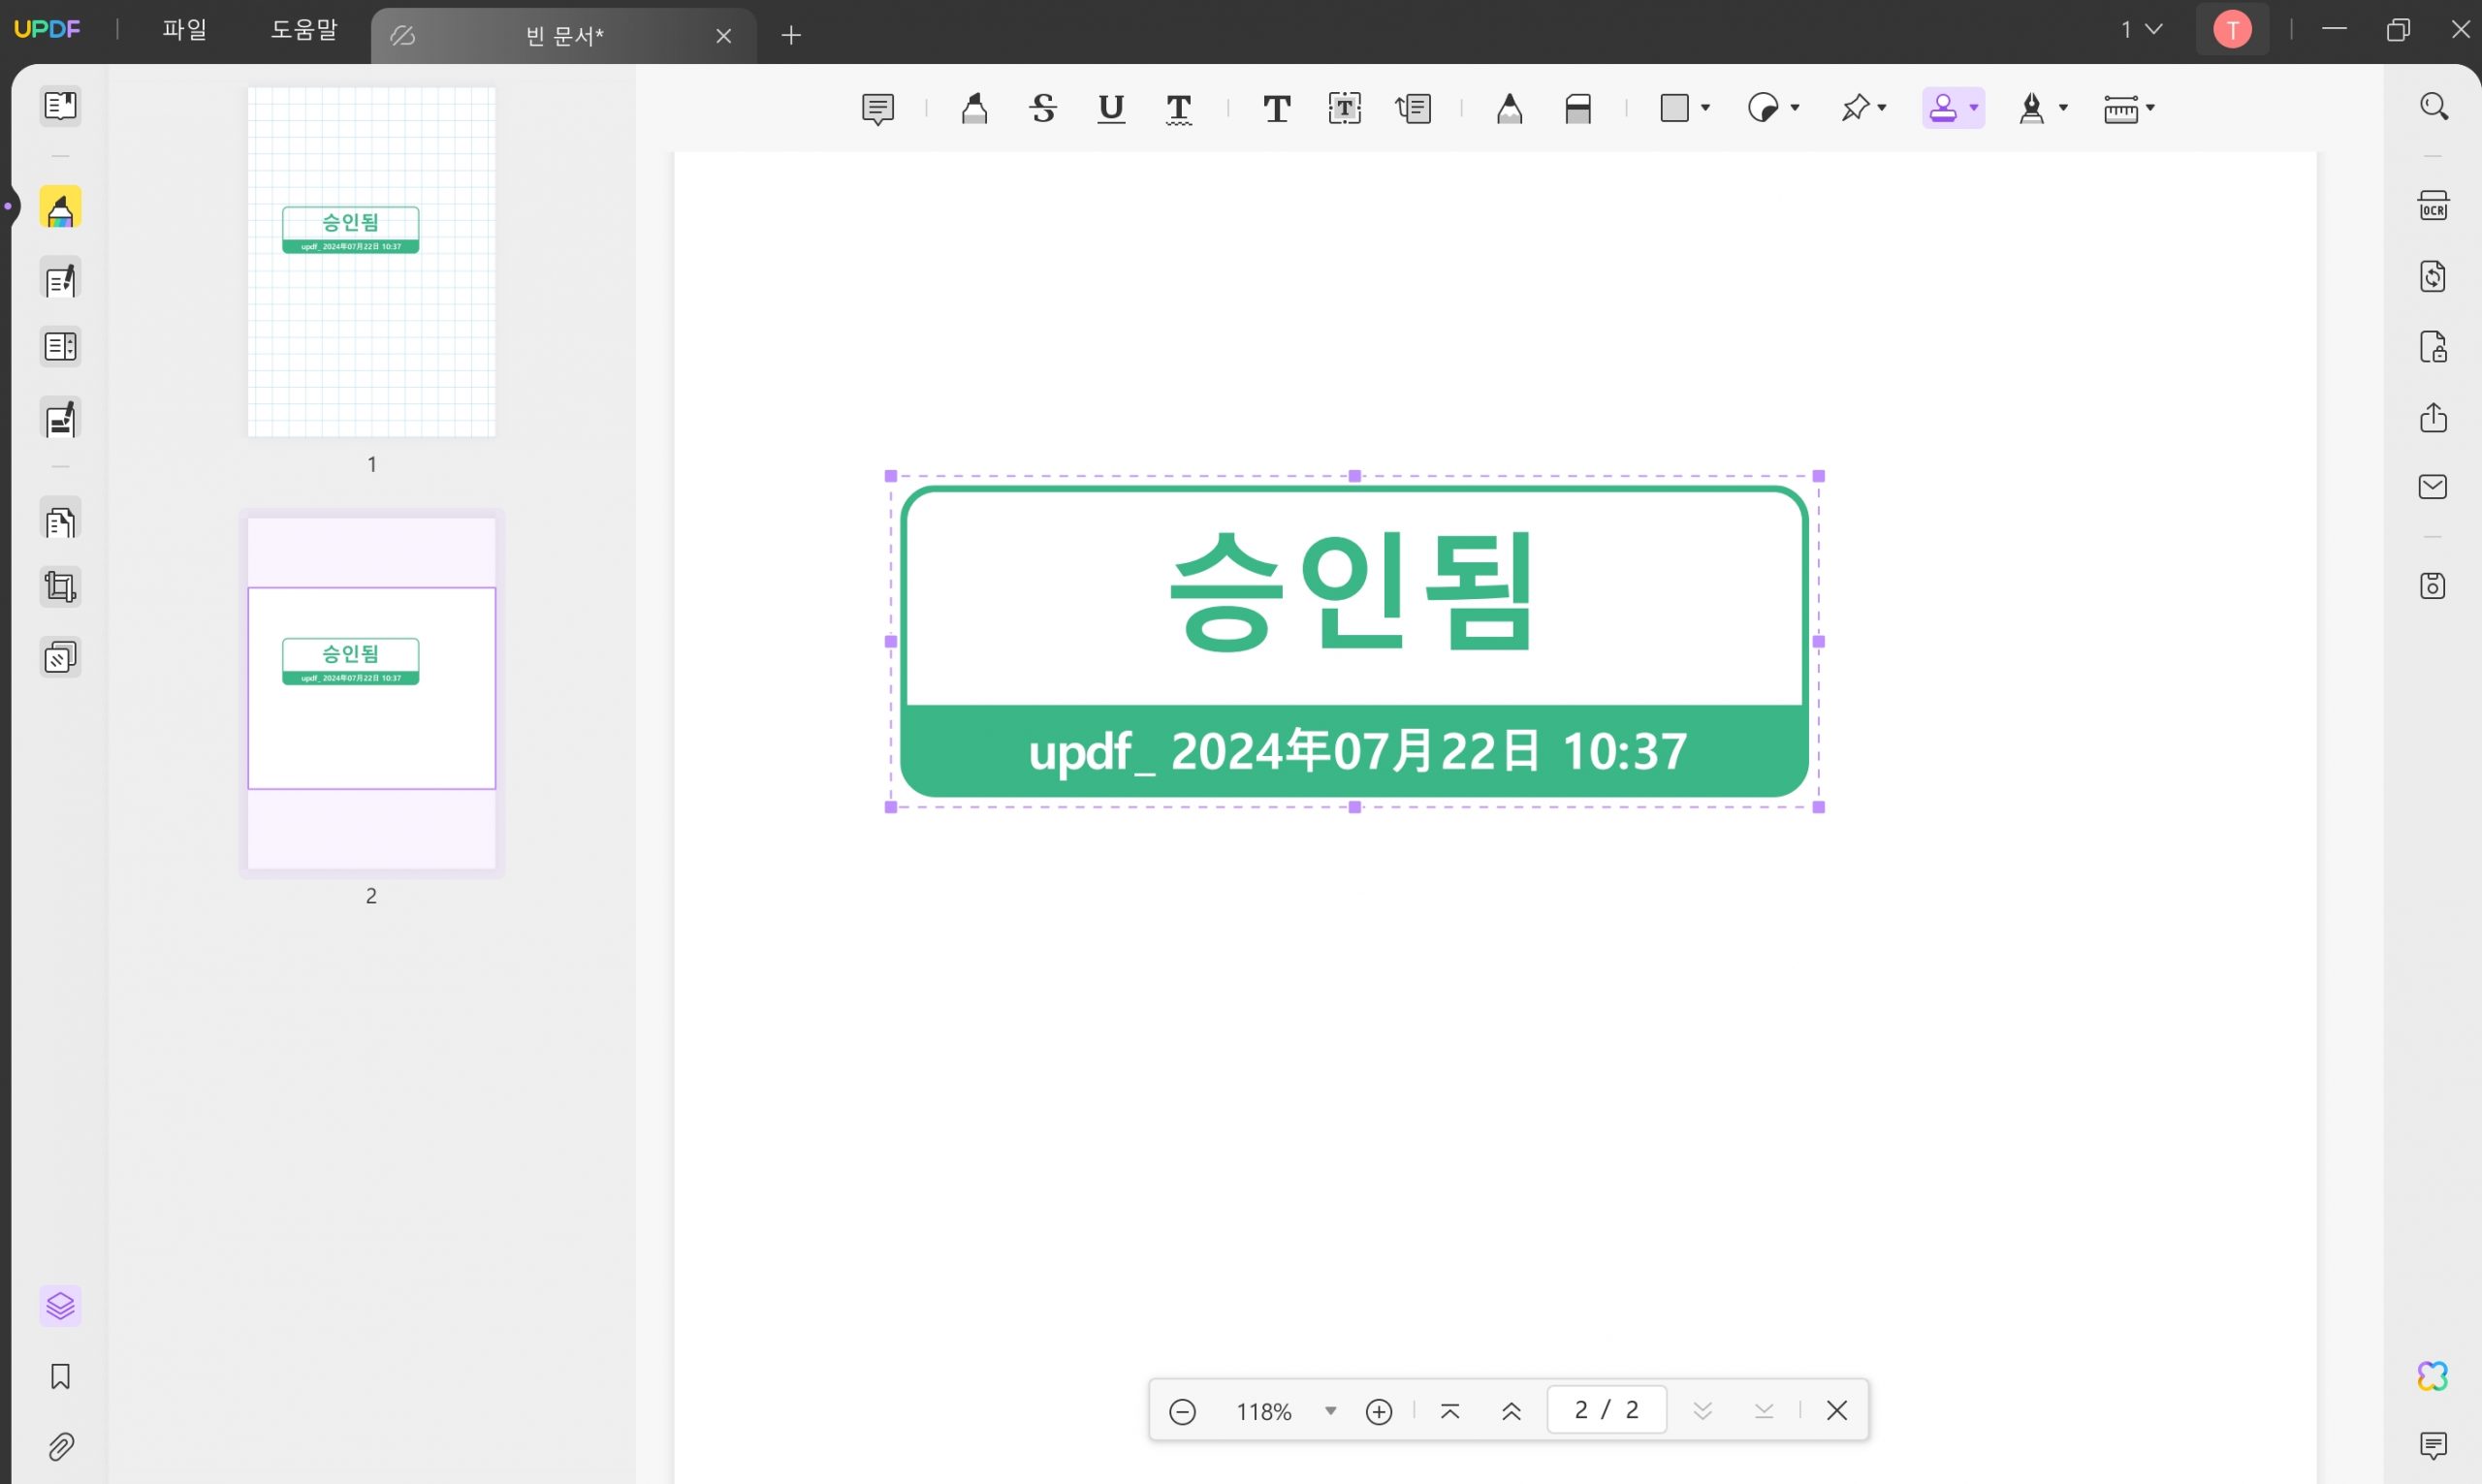Toggle the Layers panel icon
This screenshot has width=2482, height=1484.
60,1306
